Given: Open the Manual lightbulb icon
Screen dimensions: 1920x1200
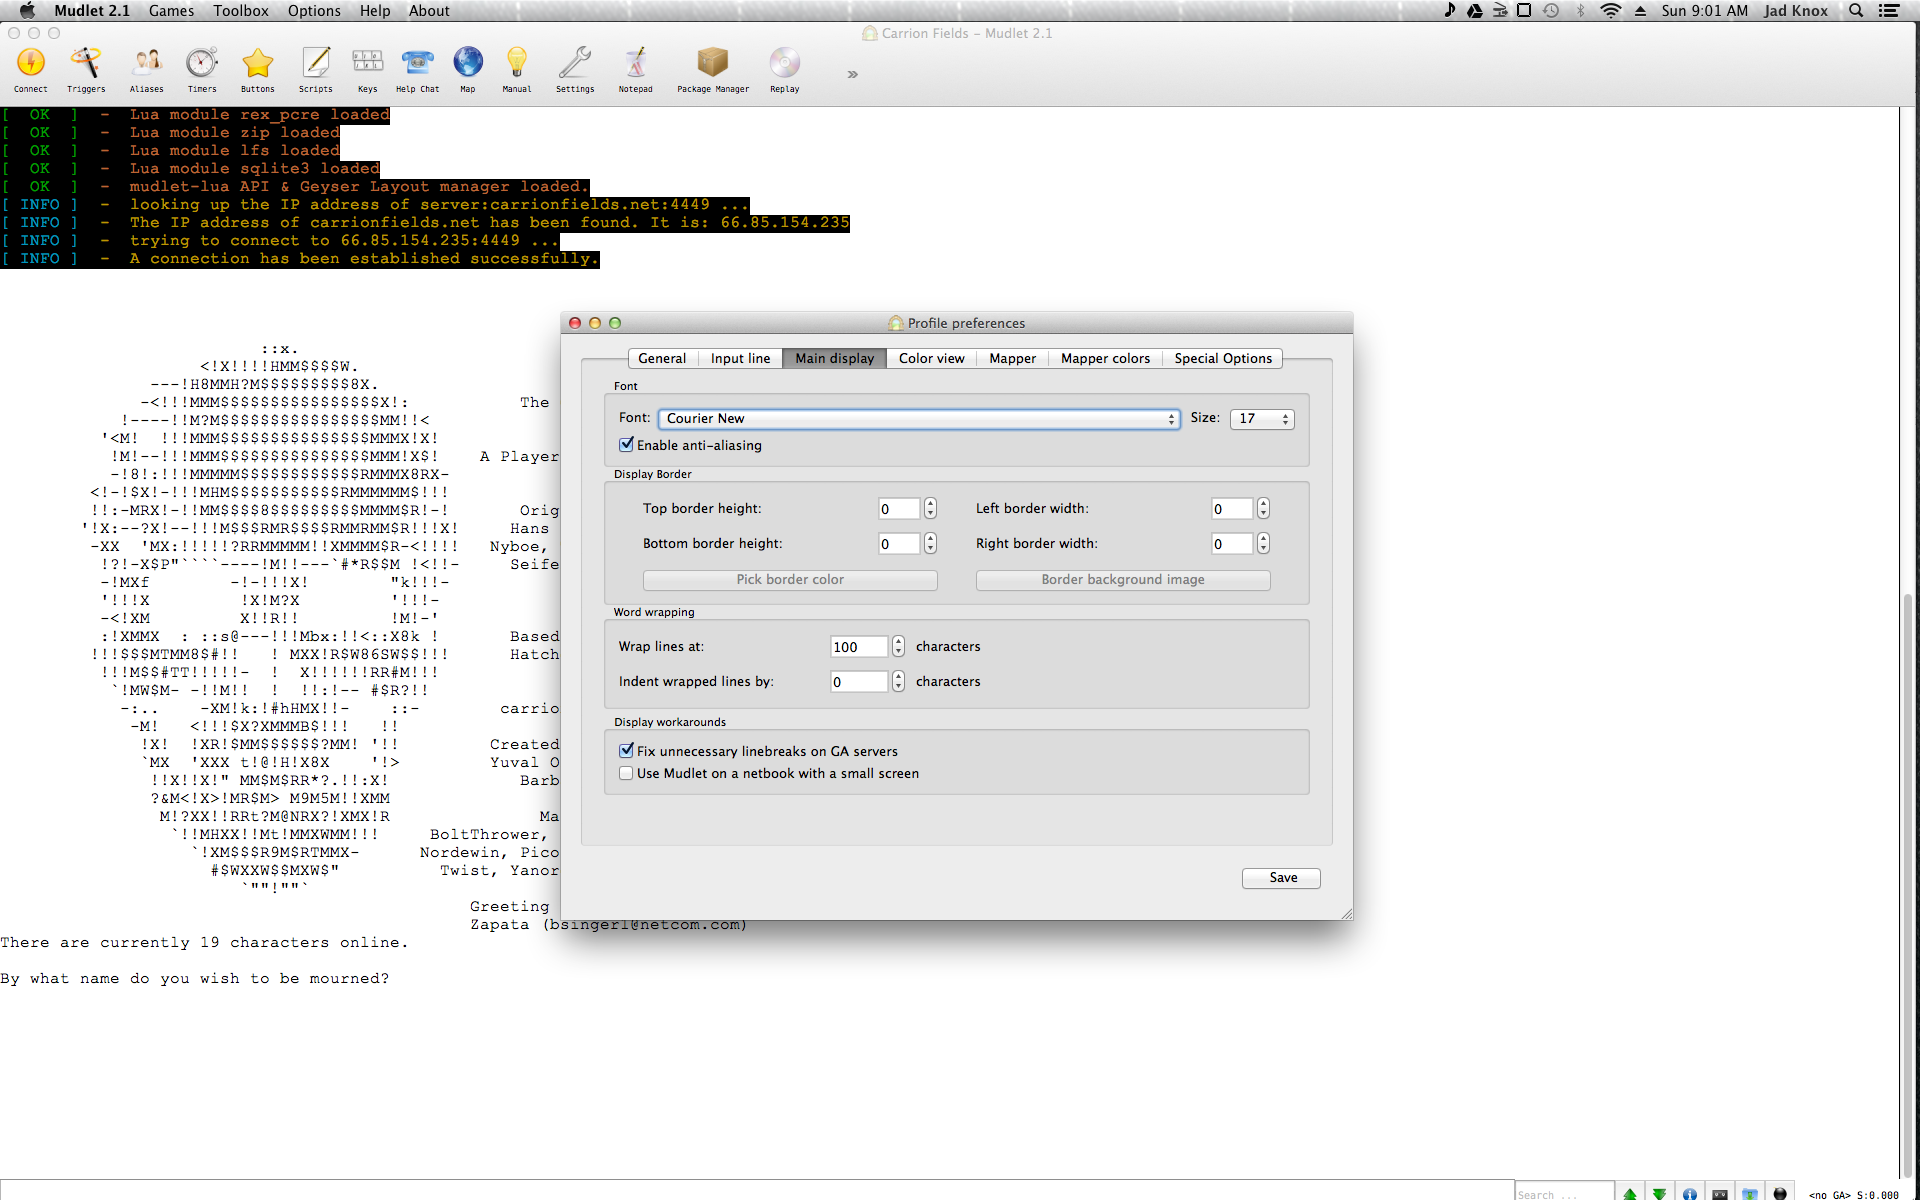Looking at the screenshot, I should tap(517, 70).
